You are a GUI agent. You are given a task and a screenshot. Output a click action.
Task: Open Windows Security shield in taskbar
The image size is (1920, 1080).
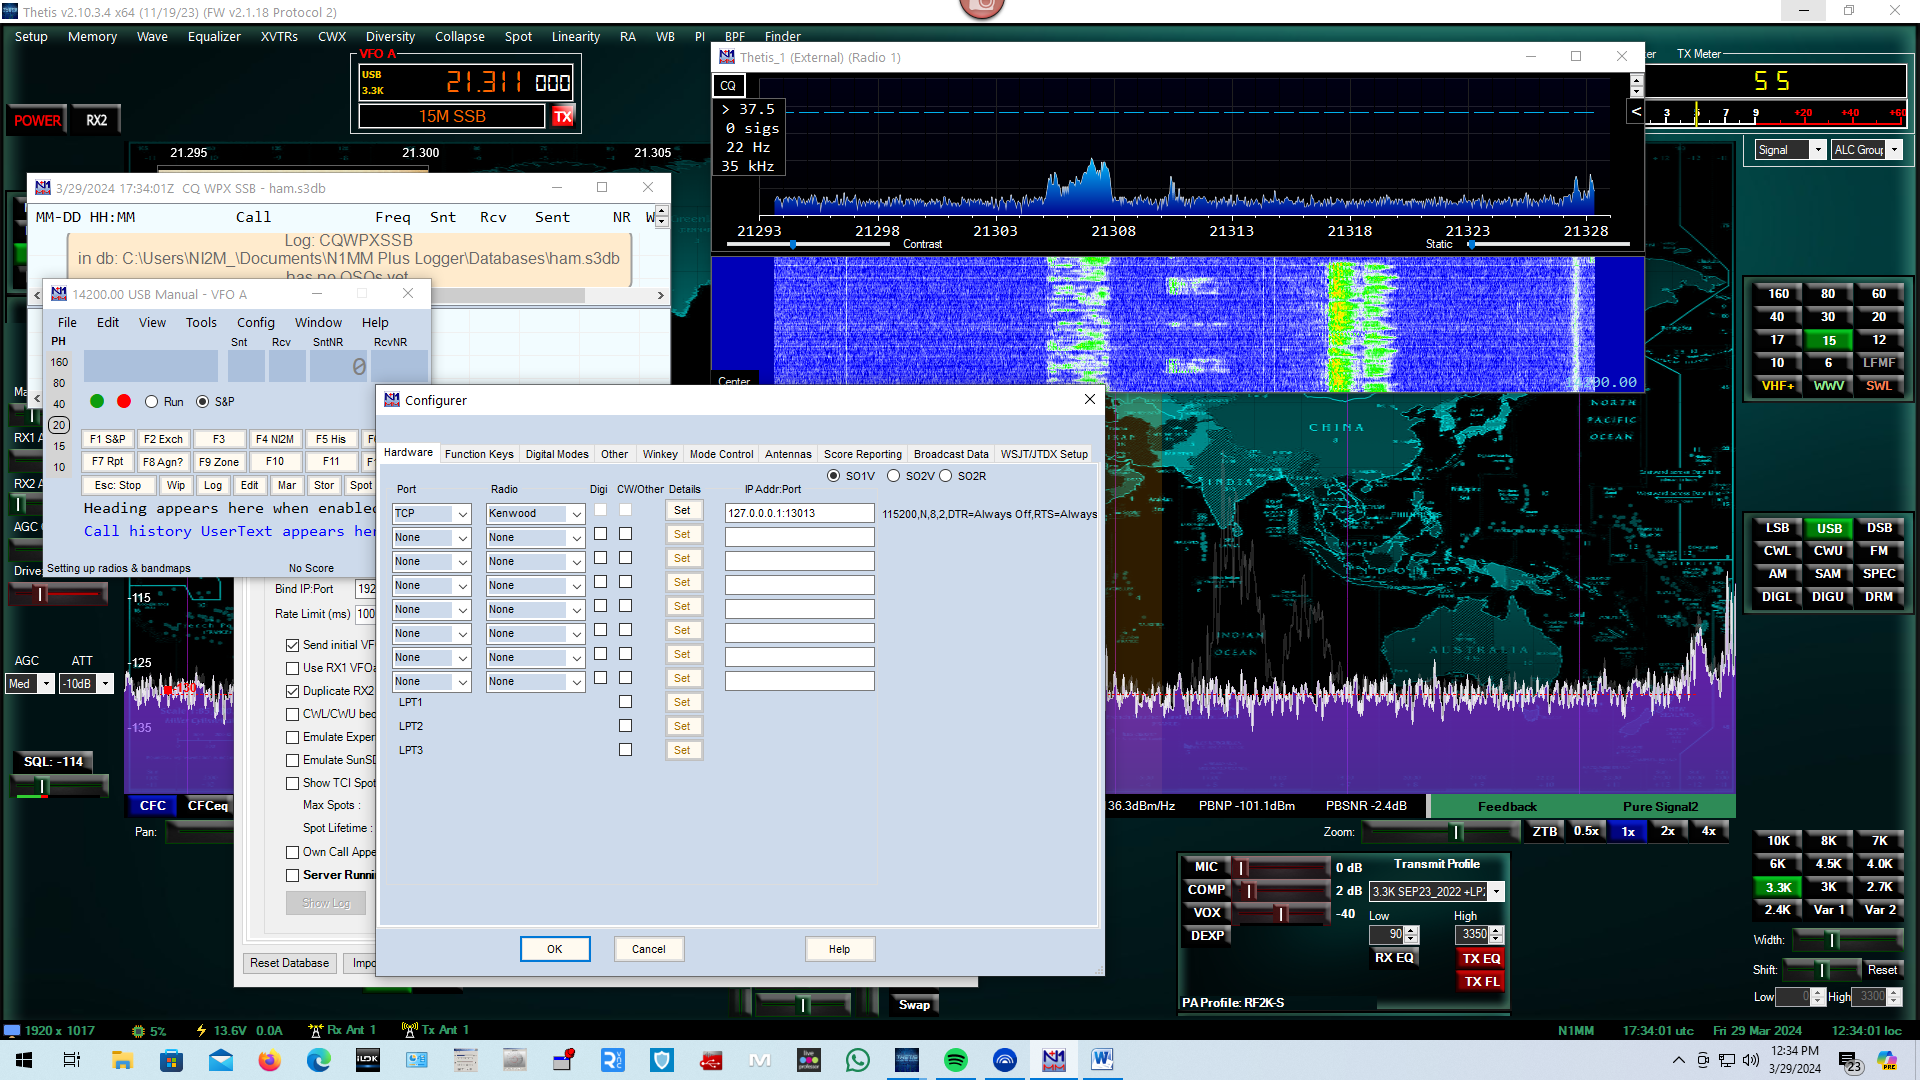(x=661, y=1060)
